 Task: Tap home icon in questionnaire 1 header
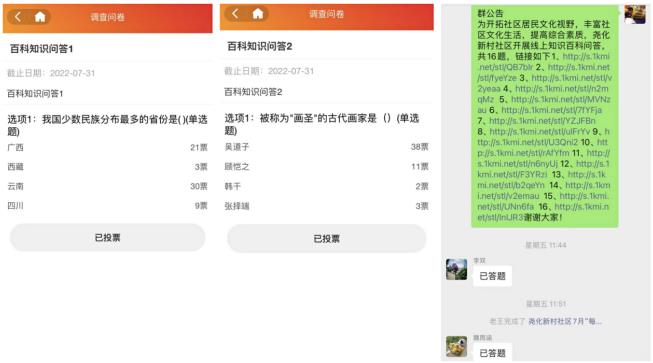(x=40, y=17)
